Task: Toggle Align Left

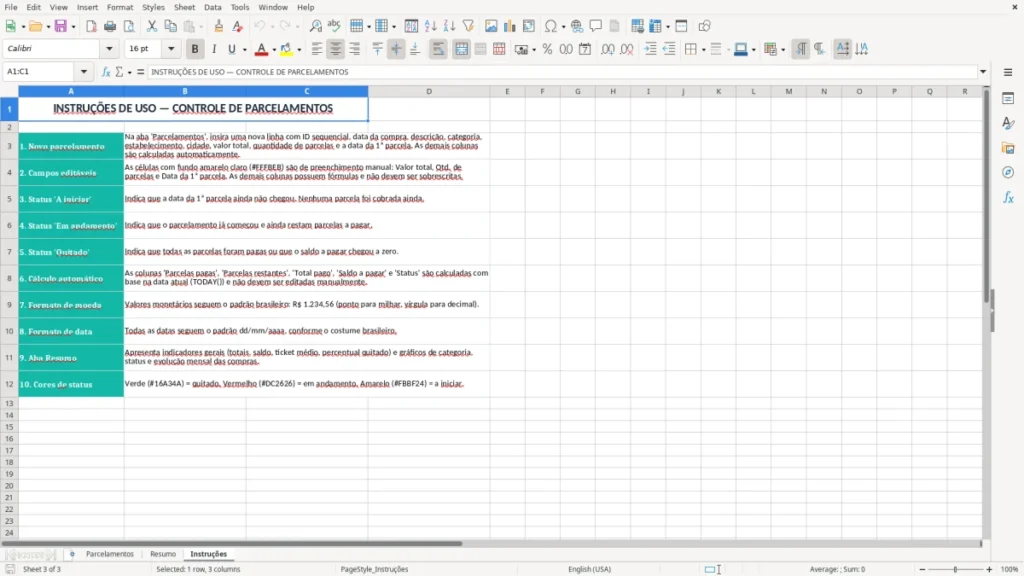Action: click(x=317, y=49)
